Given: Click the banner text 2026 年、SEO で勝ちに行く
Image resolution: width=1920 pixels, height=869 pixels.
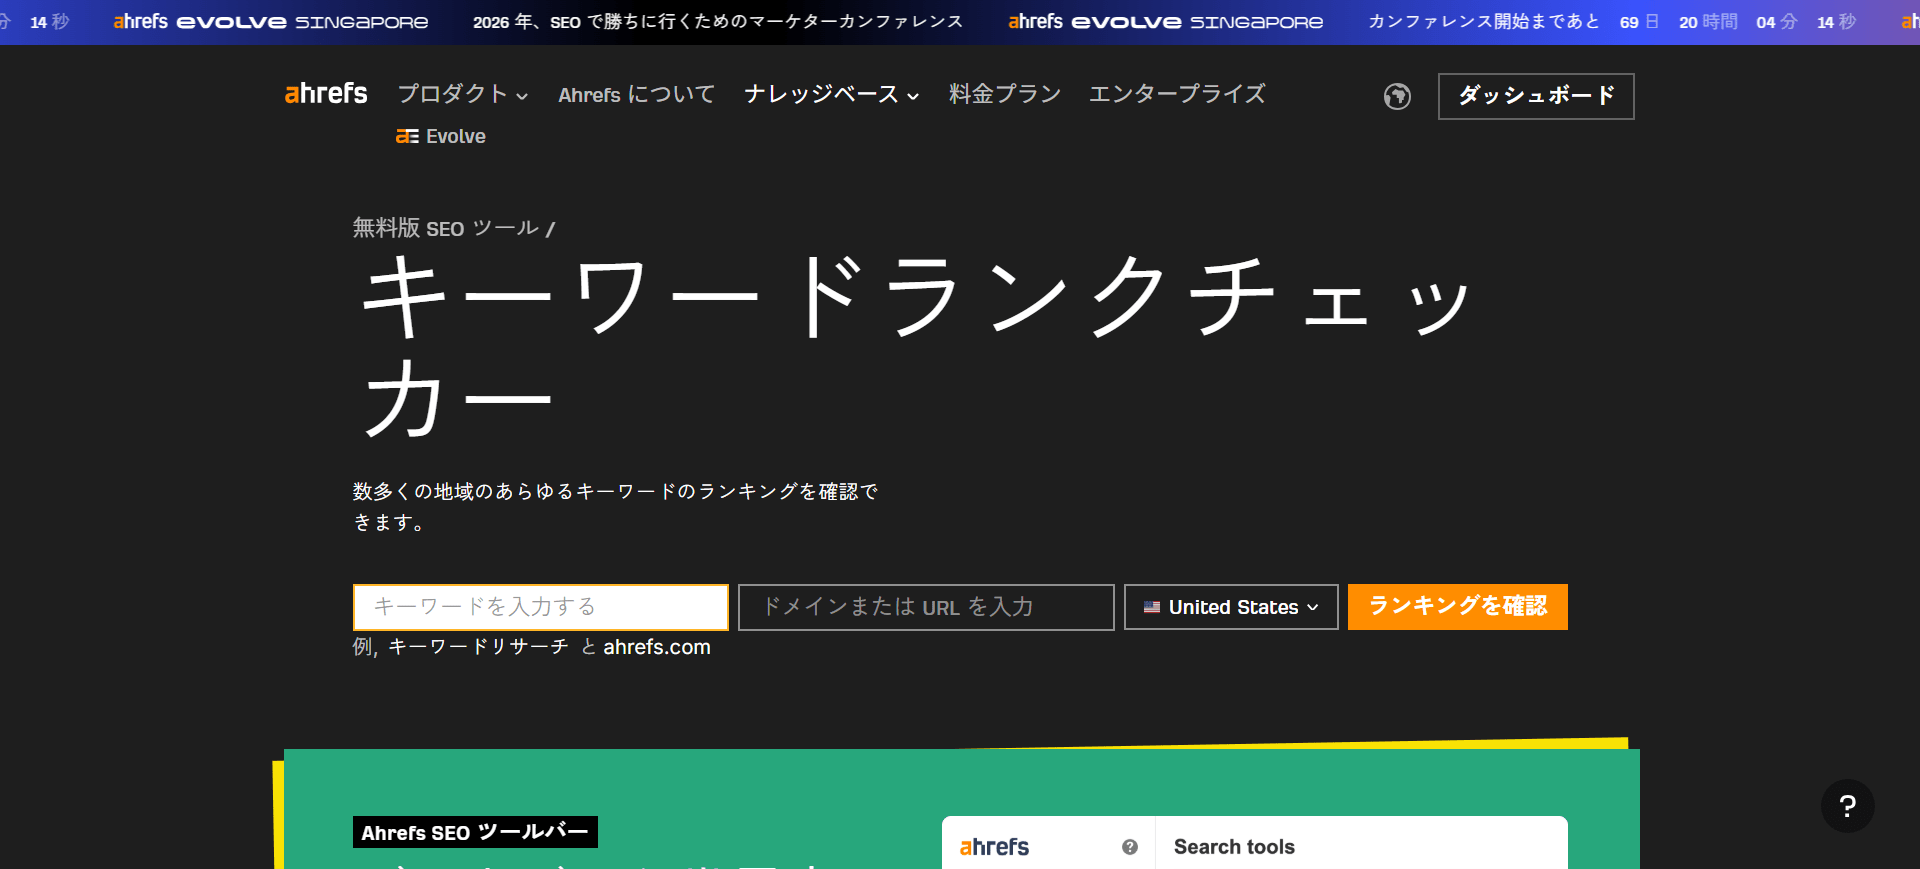Looking at the screenshot, I should [718, 22].
